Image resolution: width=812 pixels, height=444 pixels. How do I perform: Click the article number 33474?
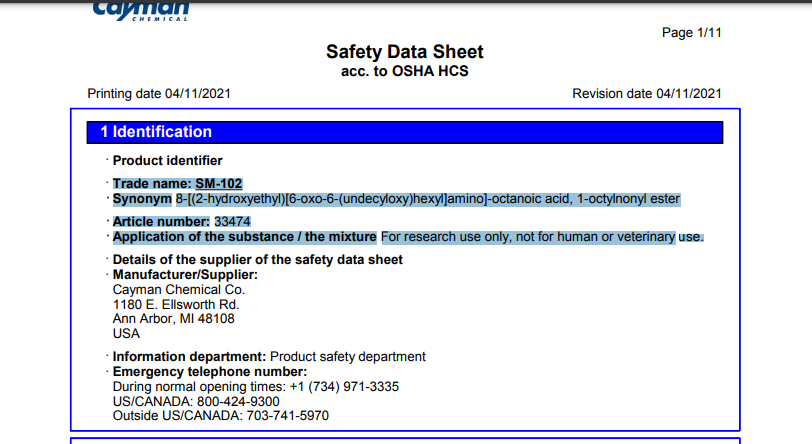click(232, 221)
